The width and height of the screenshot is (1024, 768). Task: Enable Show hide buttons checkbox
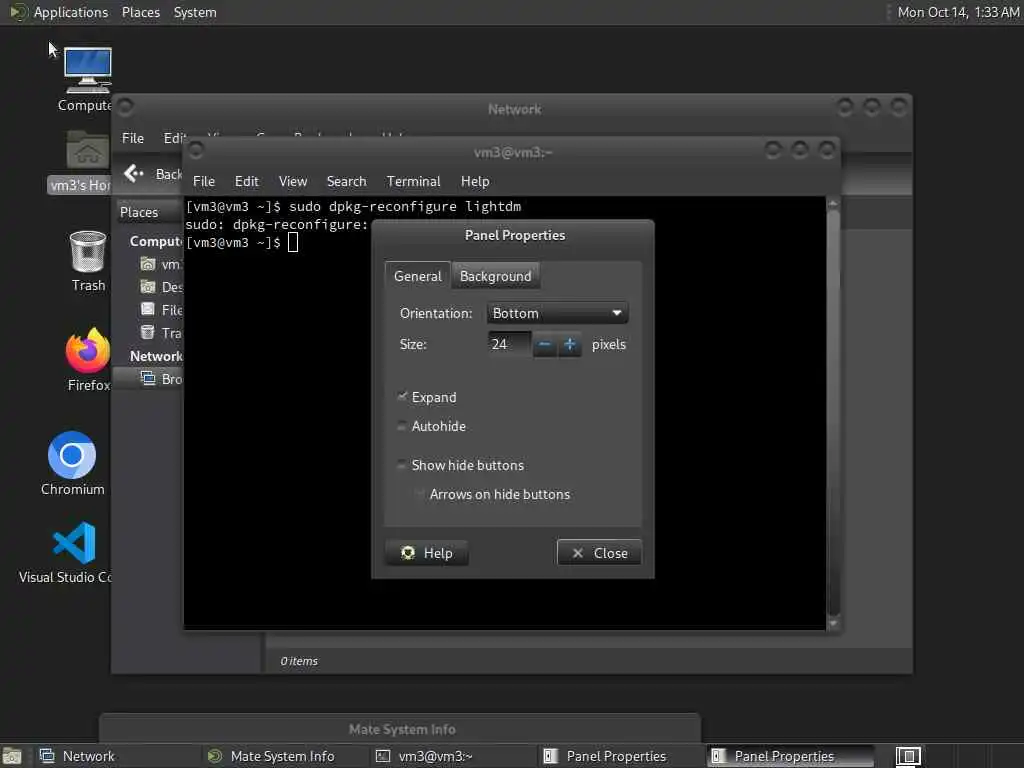coord(402,465)
